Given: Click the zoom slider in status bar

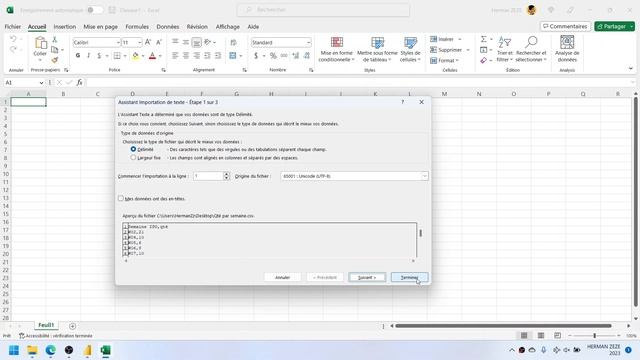Looking at the screenshot, I should 594,336.
